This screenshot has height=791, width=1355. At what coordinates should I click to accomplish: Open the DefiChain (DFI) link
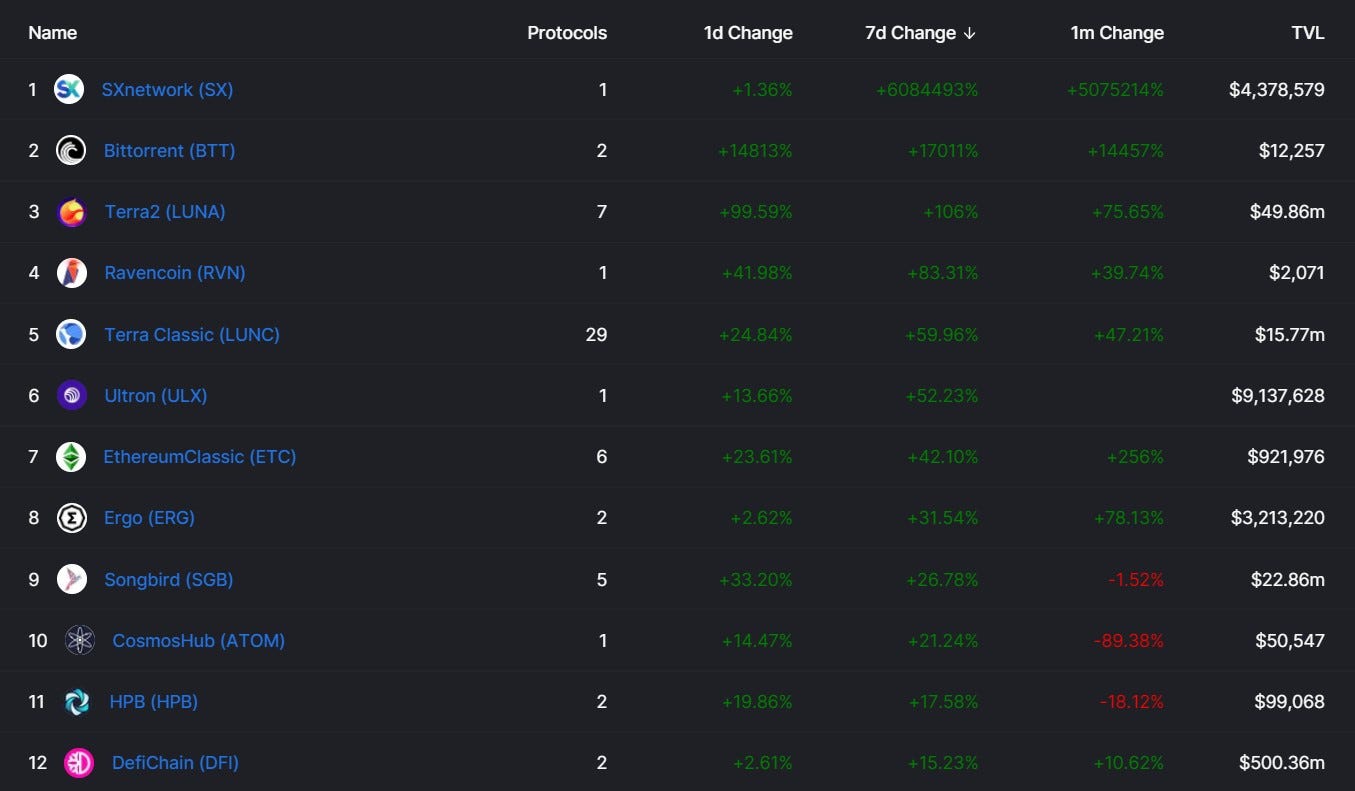pos(175,763)
